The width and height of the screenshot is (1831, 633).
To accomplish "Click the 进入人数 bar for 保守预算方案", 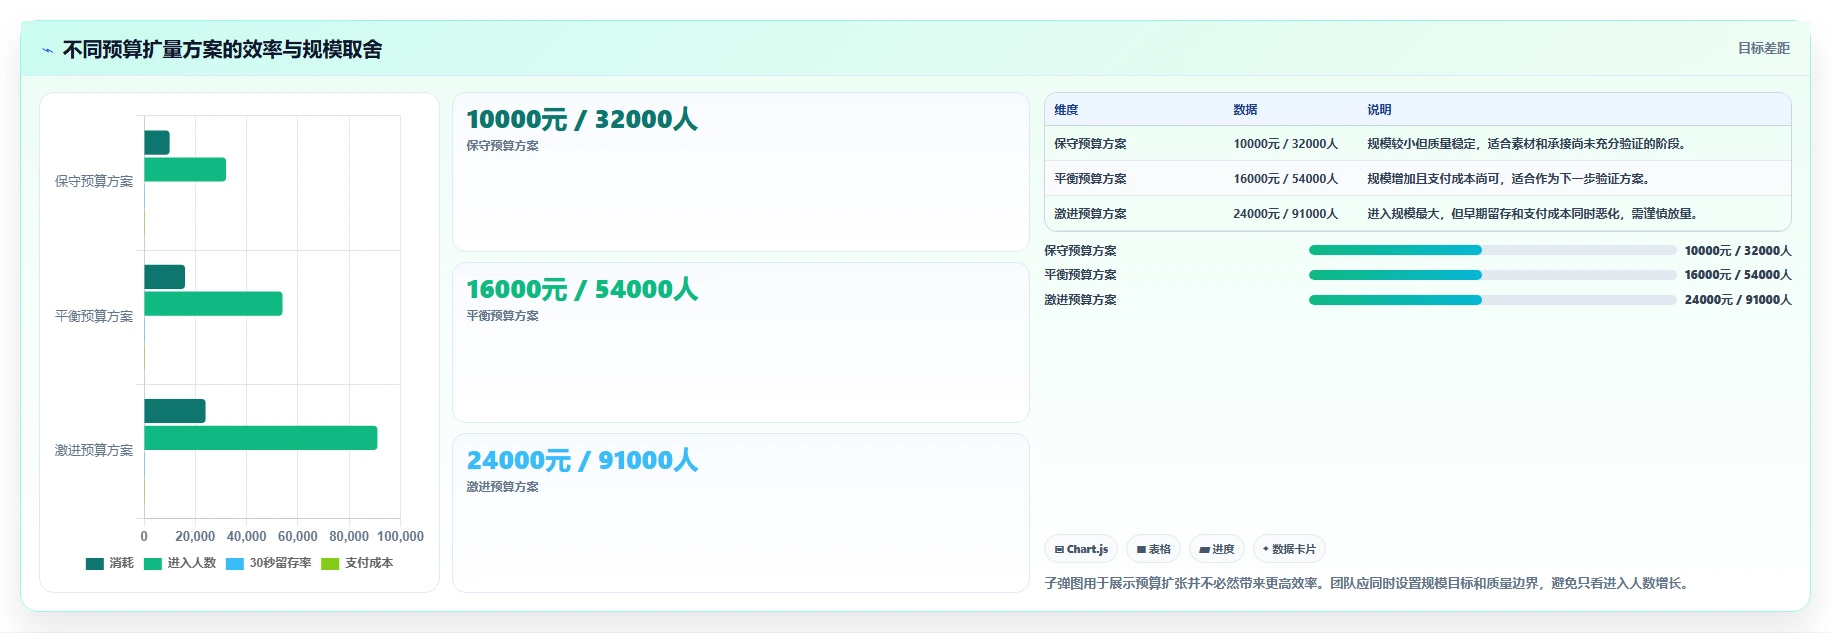I will (185, 169).
